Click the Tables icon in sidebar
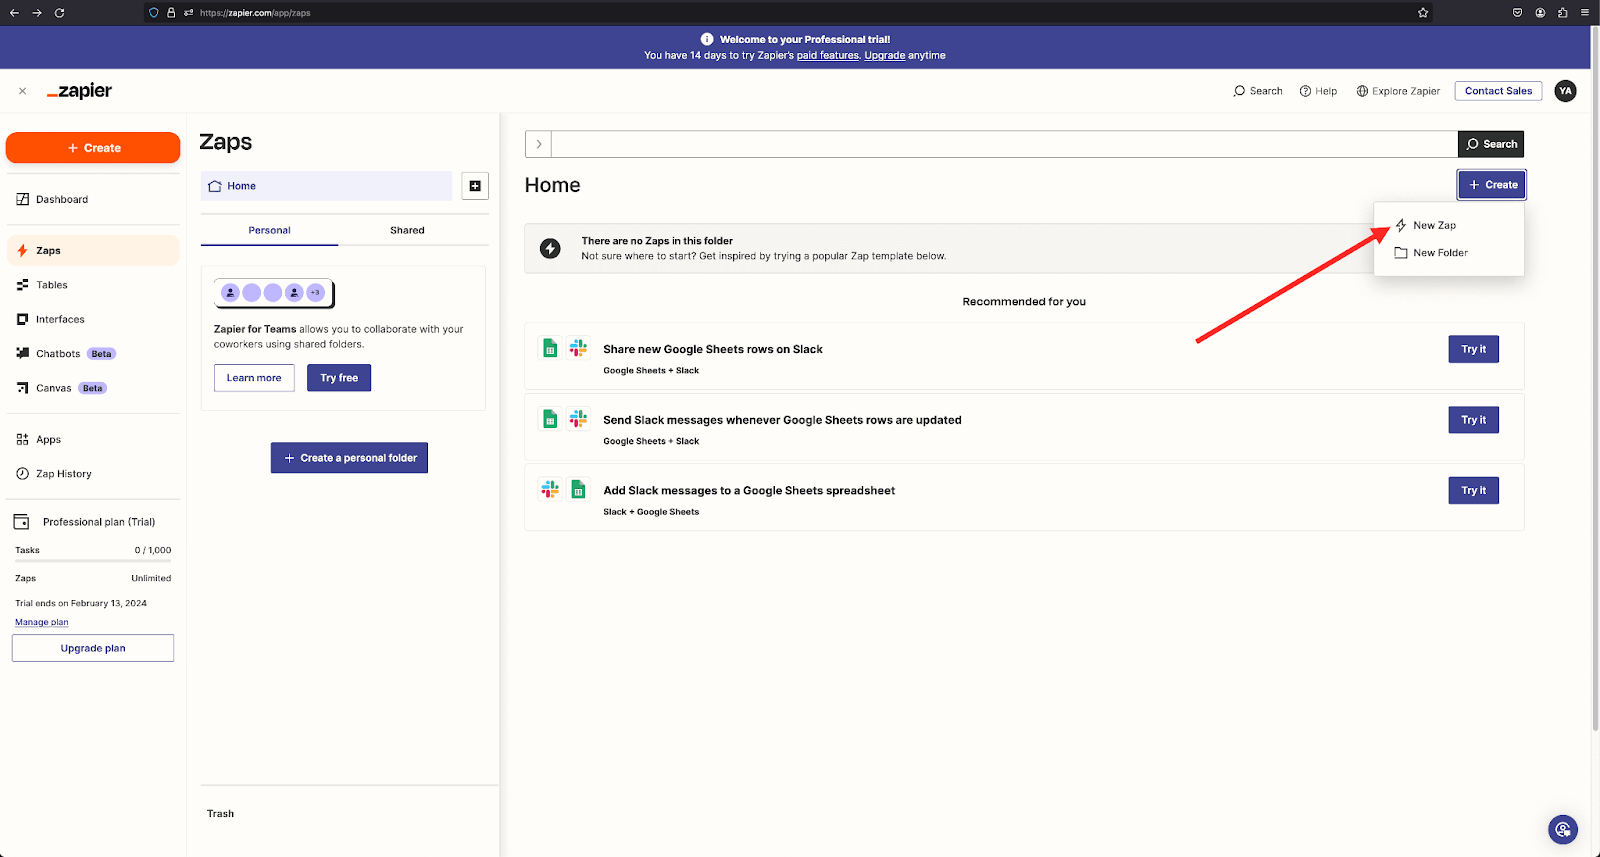 (22, 285)
